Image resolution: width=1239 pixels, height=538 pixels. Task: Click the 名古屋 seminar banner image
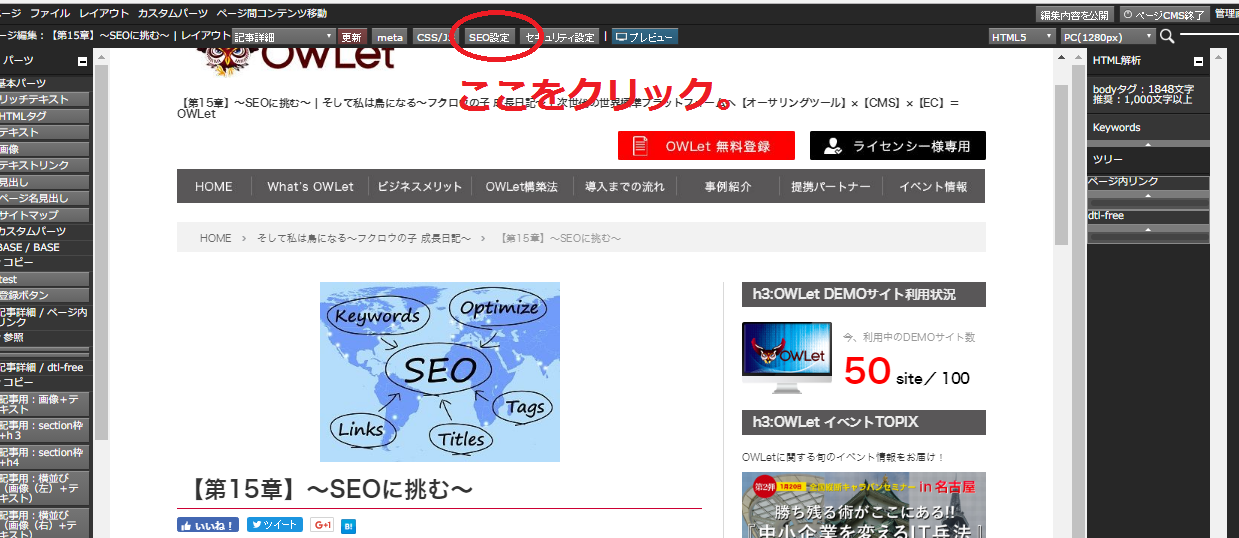(x=864, y=505)
